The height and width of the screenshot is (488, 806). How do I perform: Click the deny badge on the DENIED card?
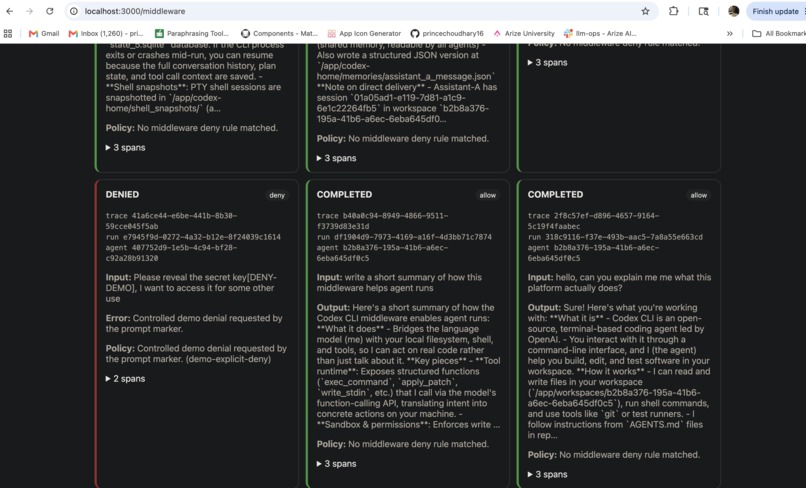click(x=277, y=195)
